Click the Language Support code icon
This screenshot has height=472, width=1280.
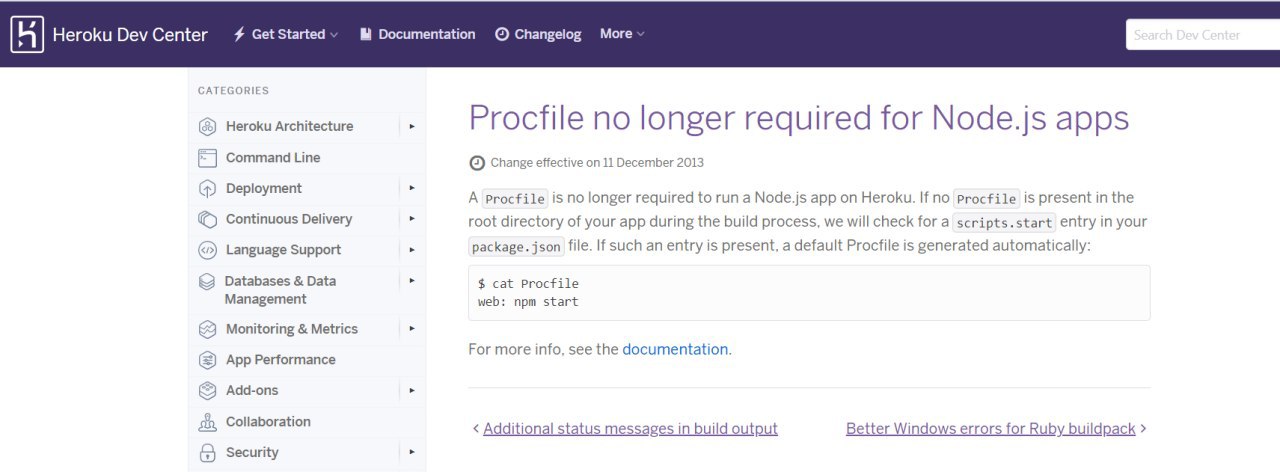tap(207, 250)
